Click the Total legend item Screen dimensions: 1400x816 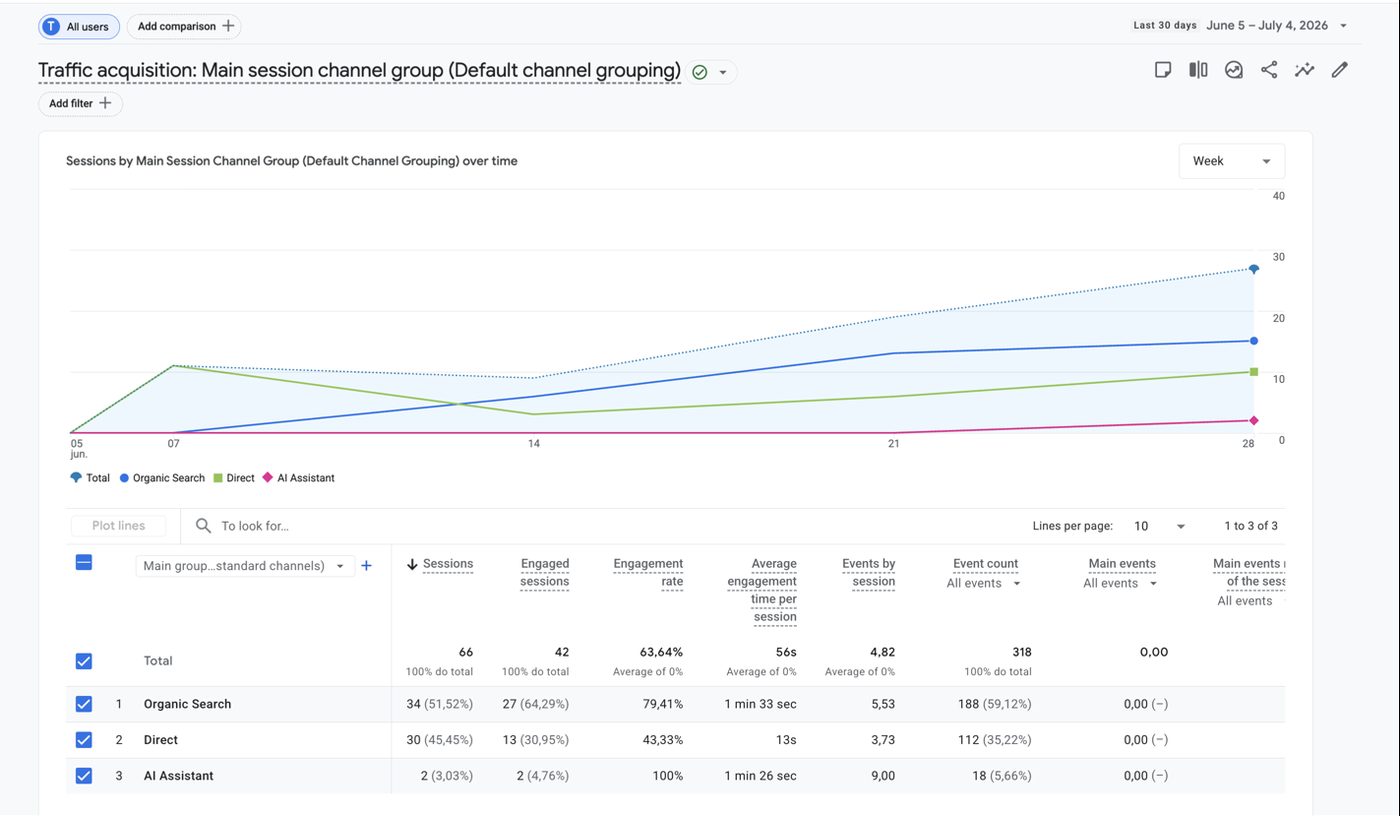90,478
